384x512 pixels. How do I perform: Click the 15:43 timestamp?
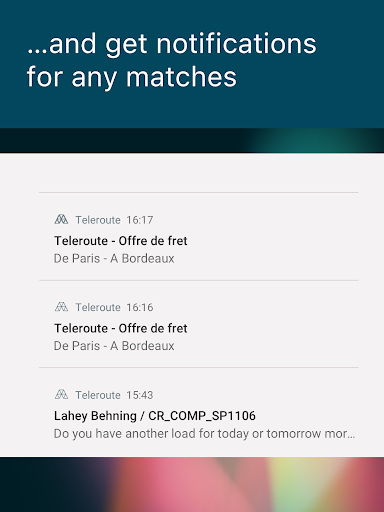click(140, 395)
